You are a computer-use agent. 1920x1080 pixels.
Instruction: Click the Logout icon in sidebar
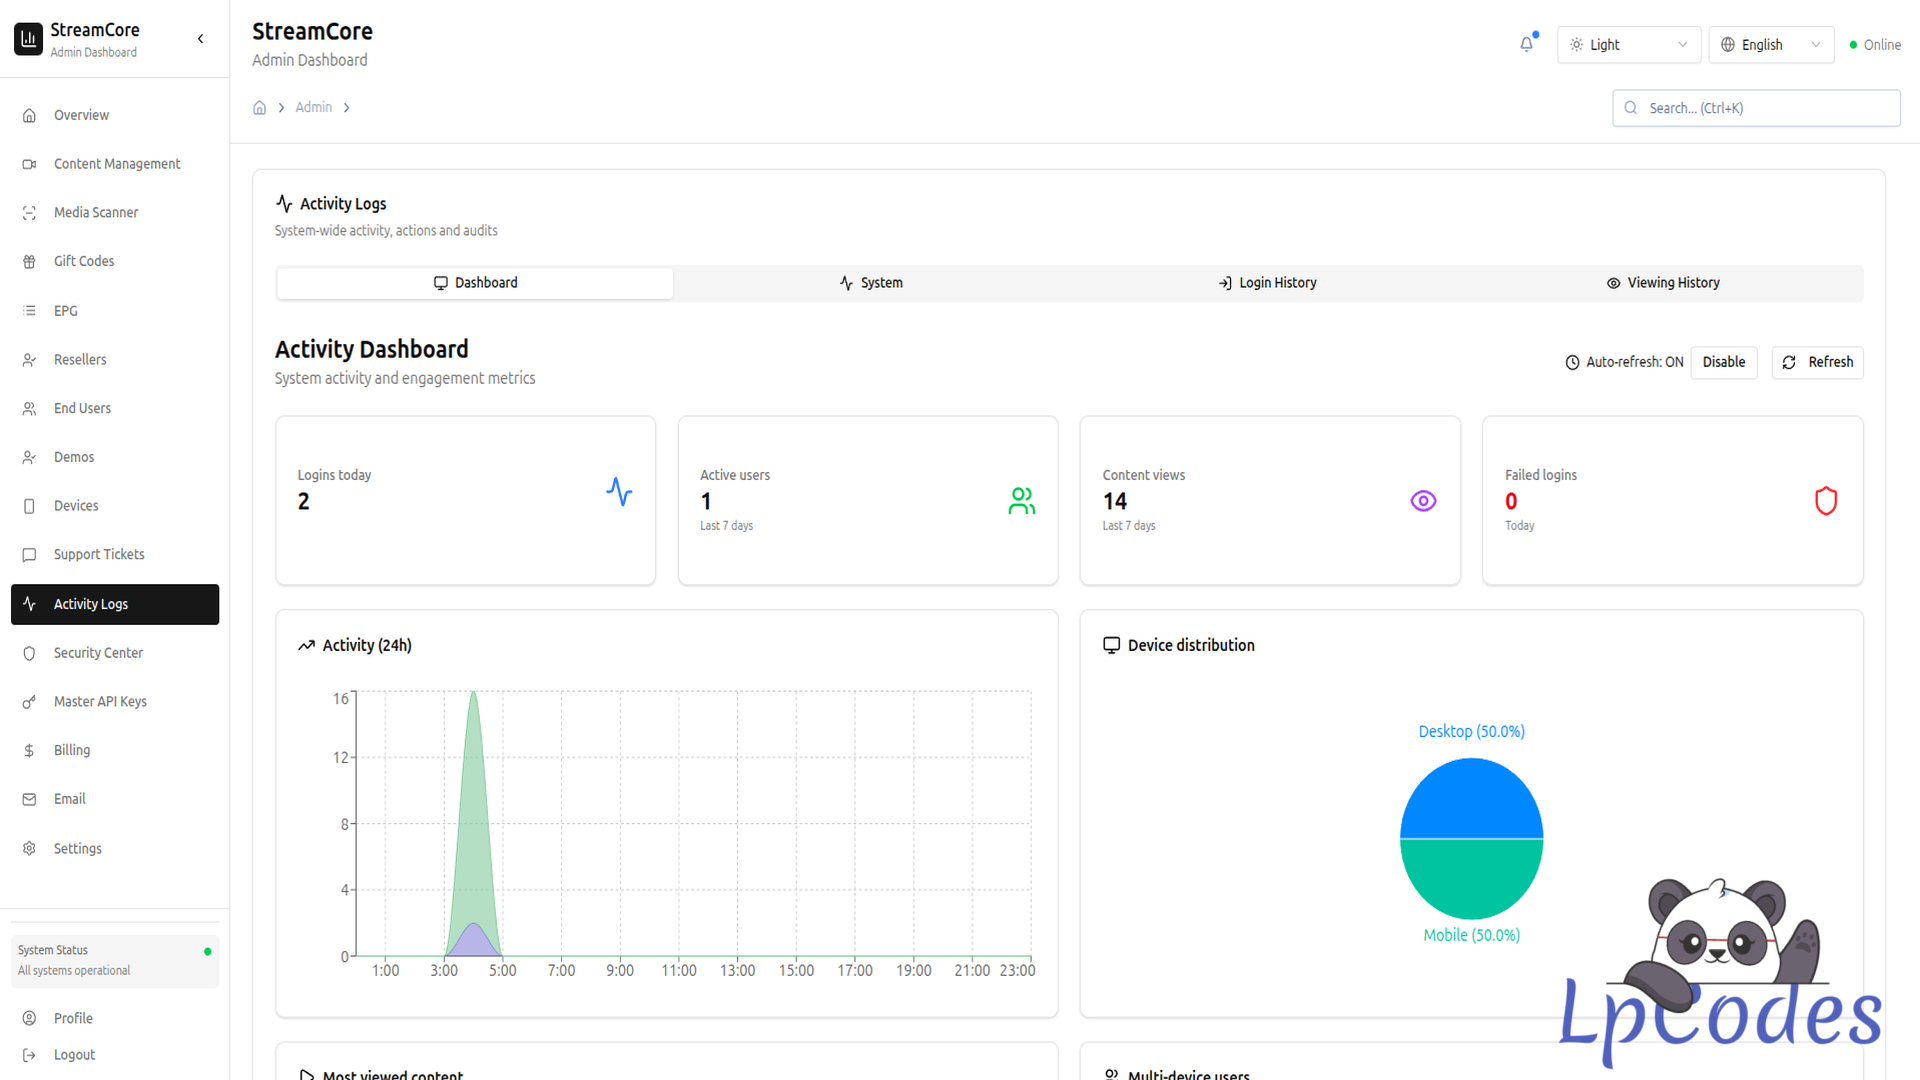(29, 1055)
